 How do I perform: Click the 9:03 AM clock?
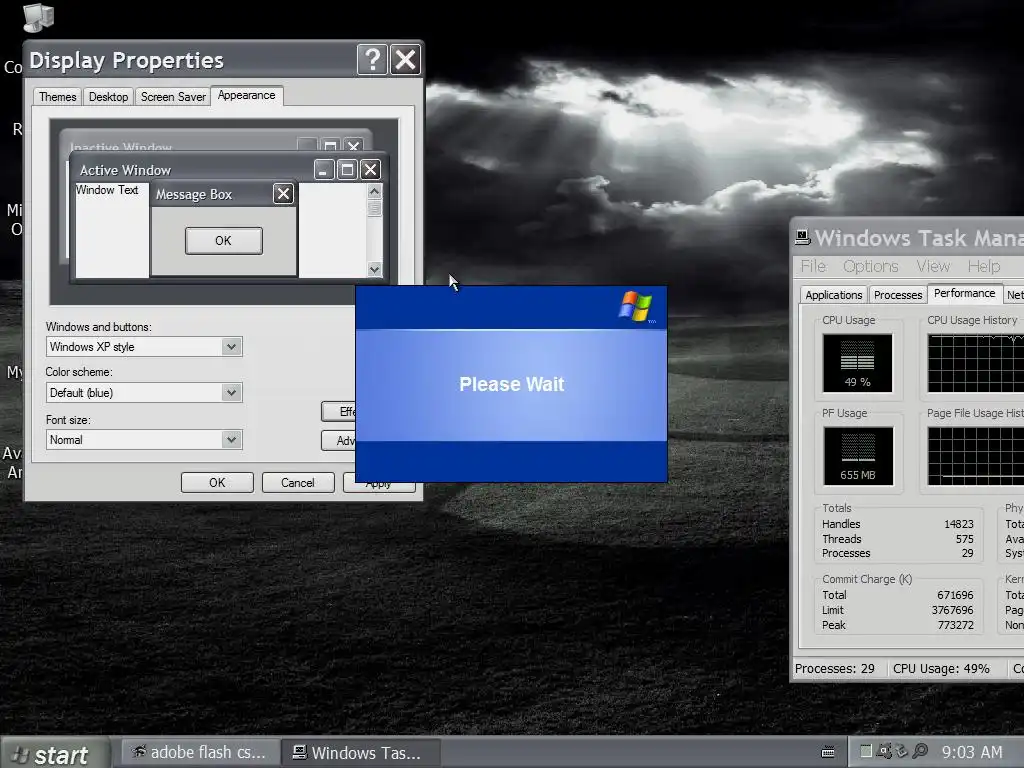[972, 752]
